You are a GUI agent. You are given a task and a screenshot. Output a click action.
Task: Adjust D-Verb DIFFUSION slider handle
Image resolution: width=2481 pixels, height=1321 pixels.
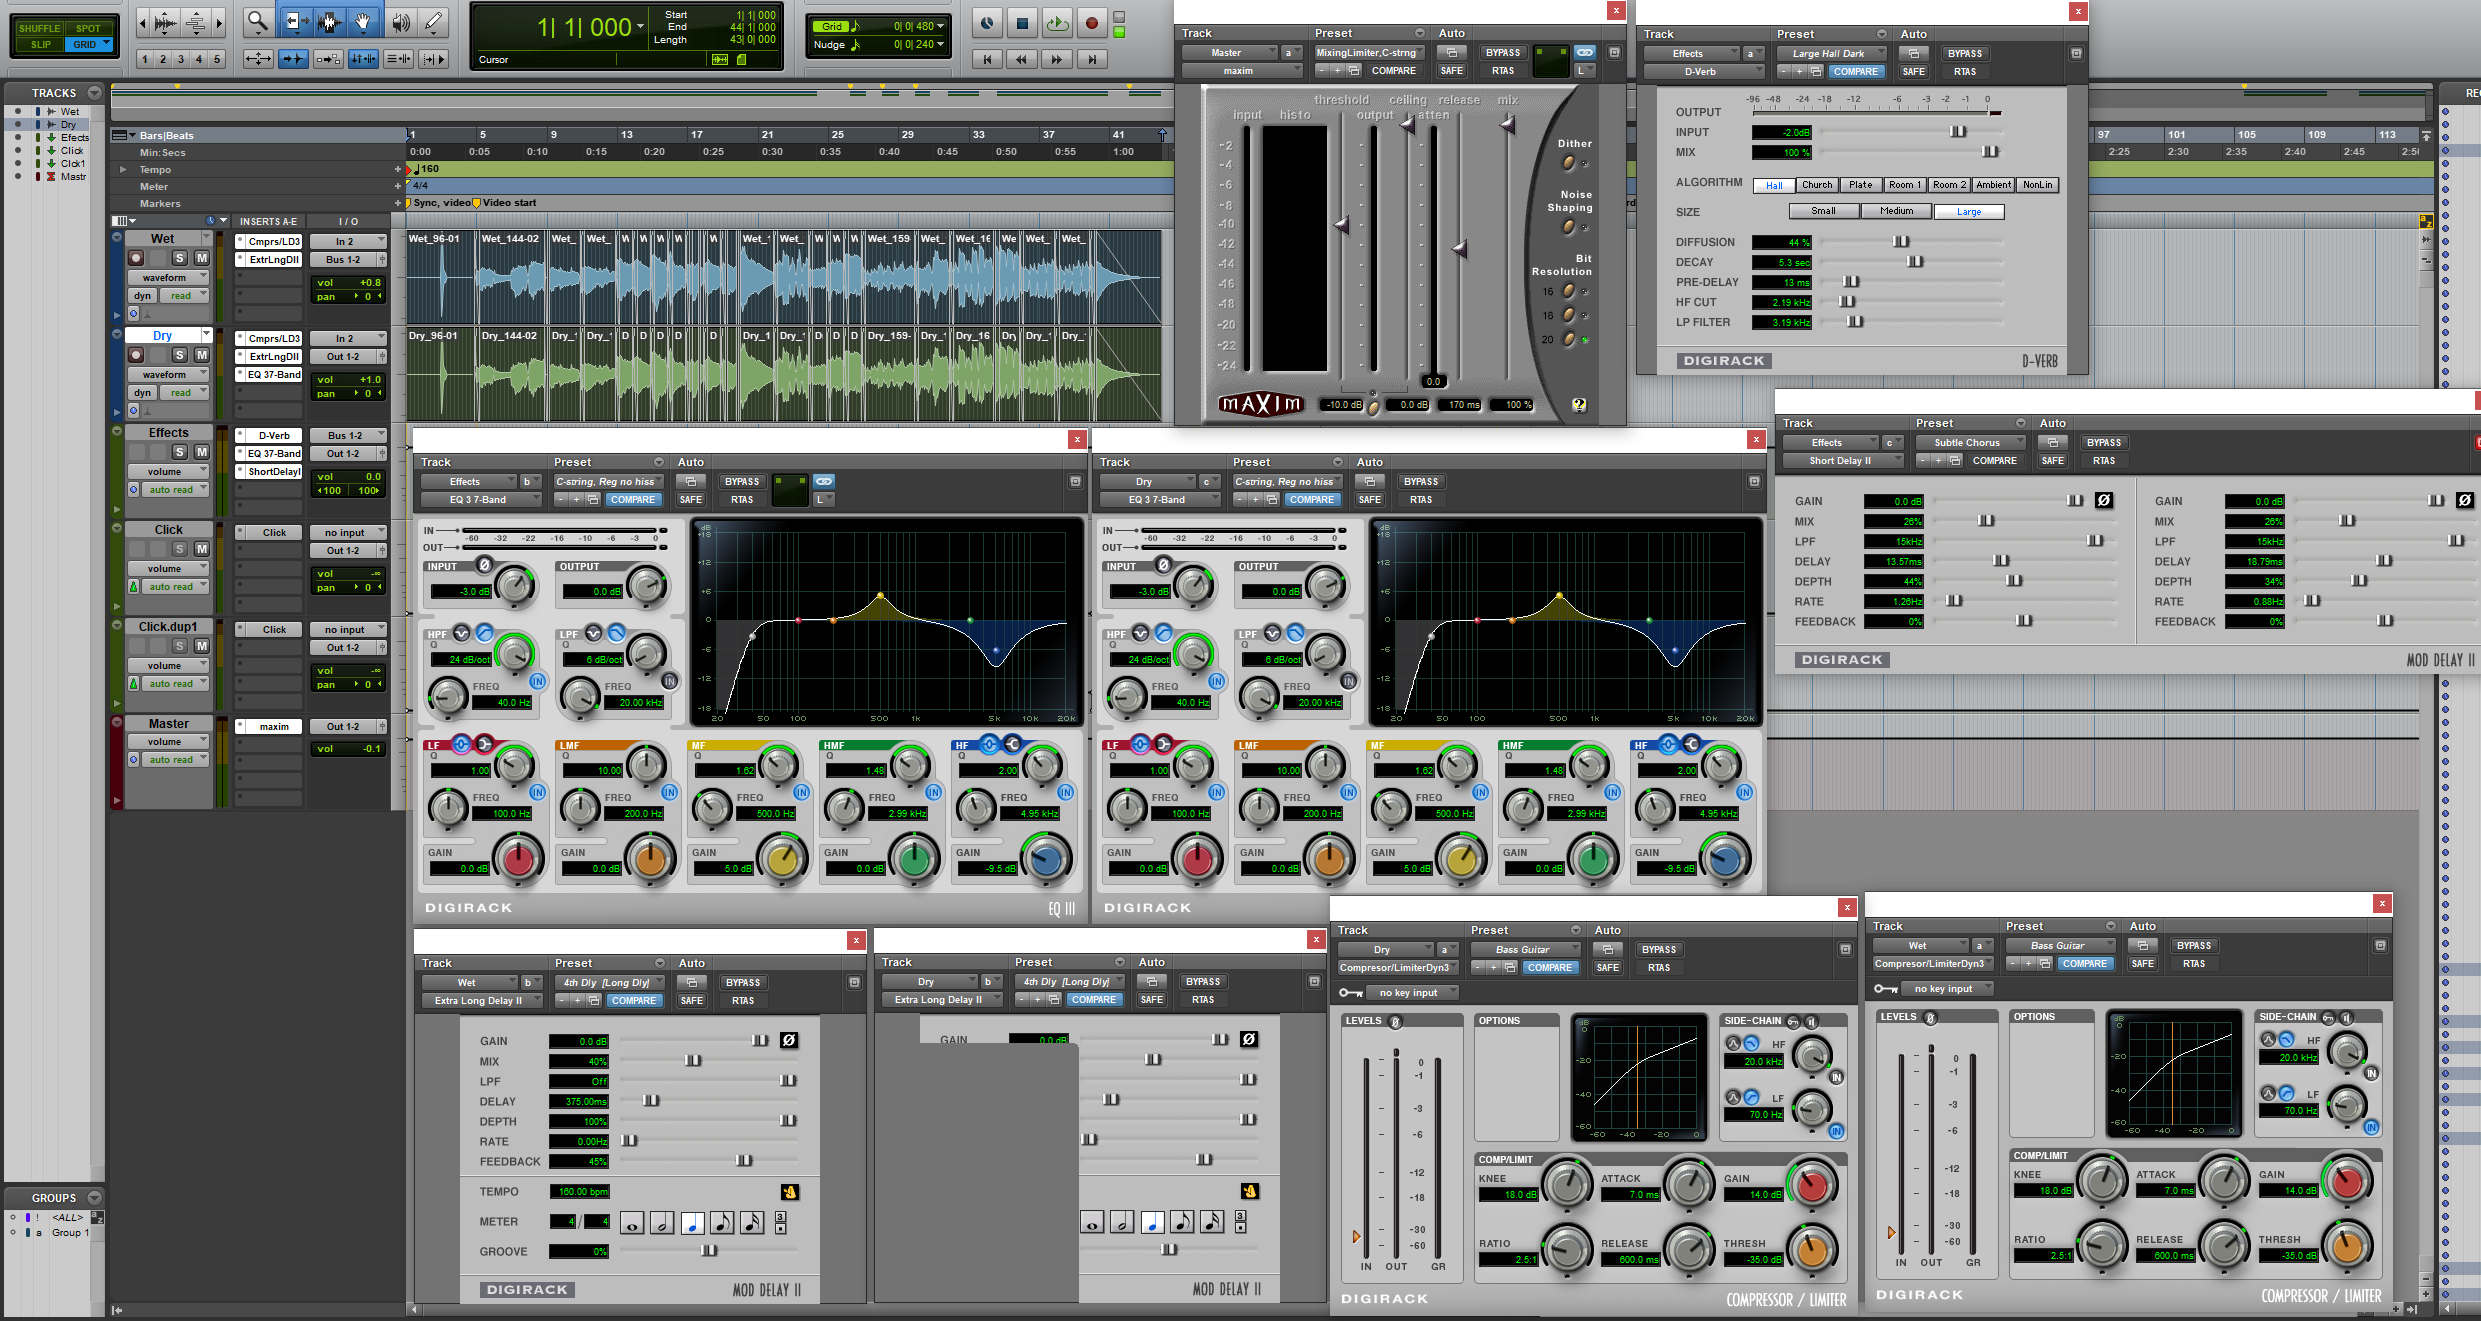tap(1901, 242)
